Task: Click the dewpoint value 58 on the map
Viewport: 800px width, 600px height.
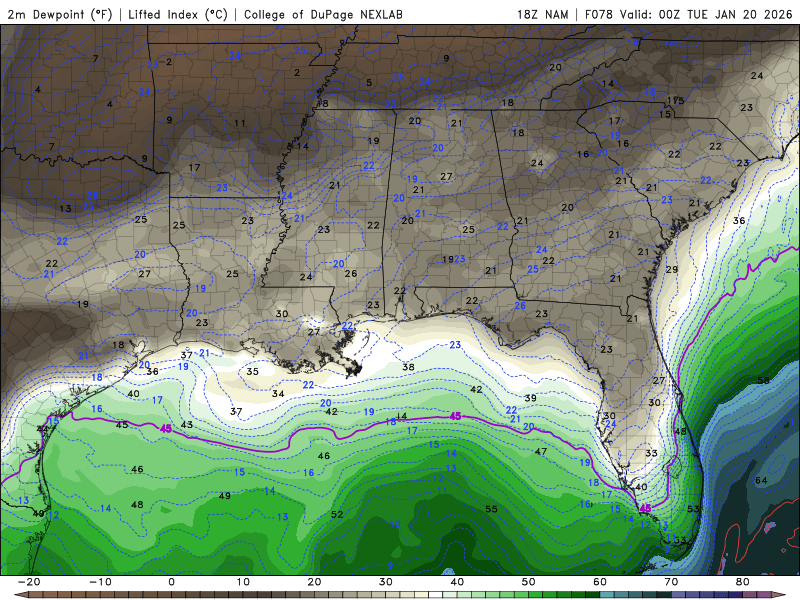Action: (x=763, y=381)
